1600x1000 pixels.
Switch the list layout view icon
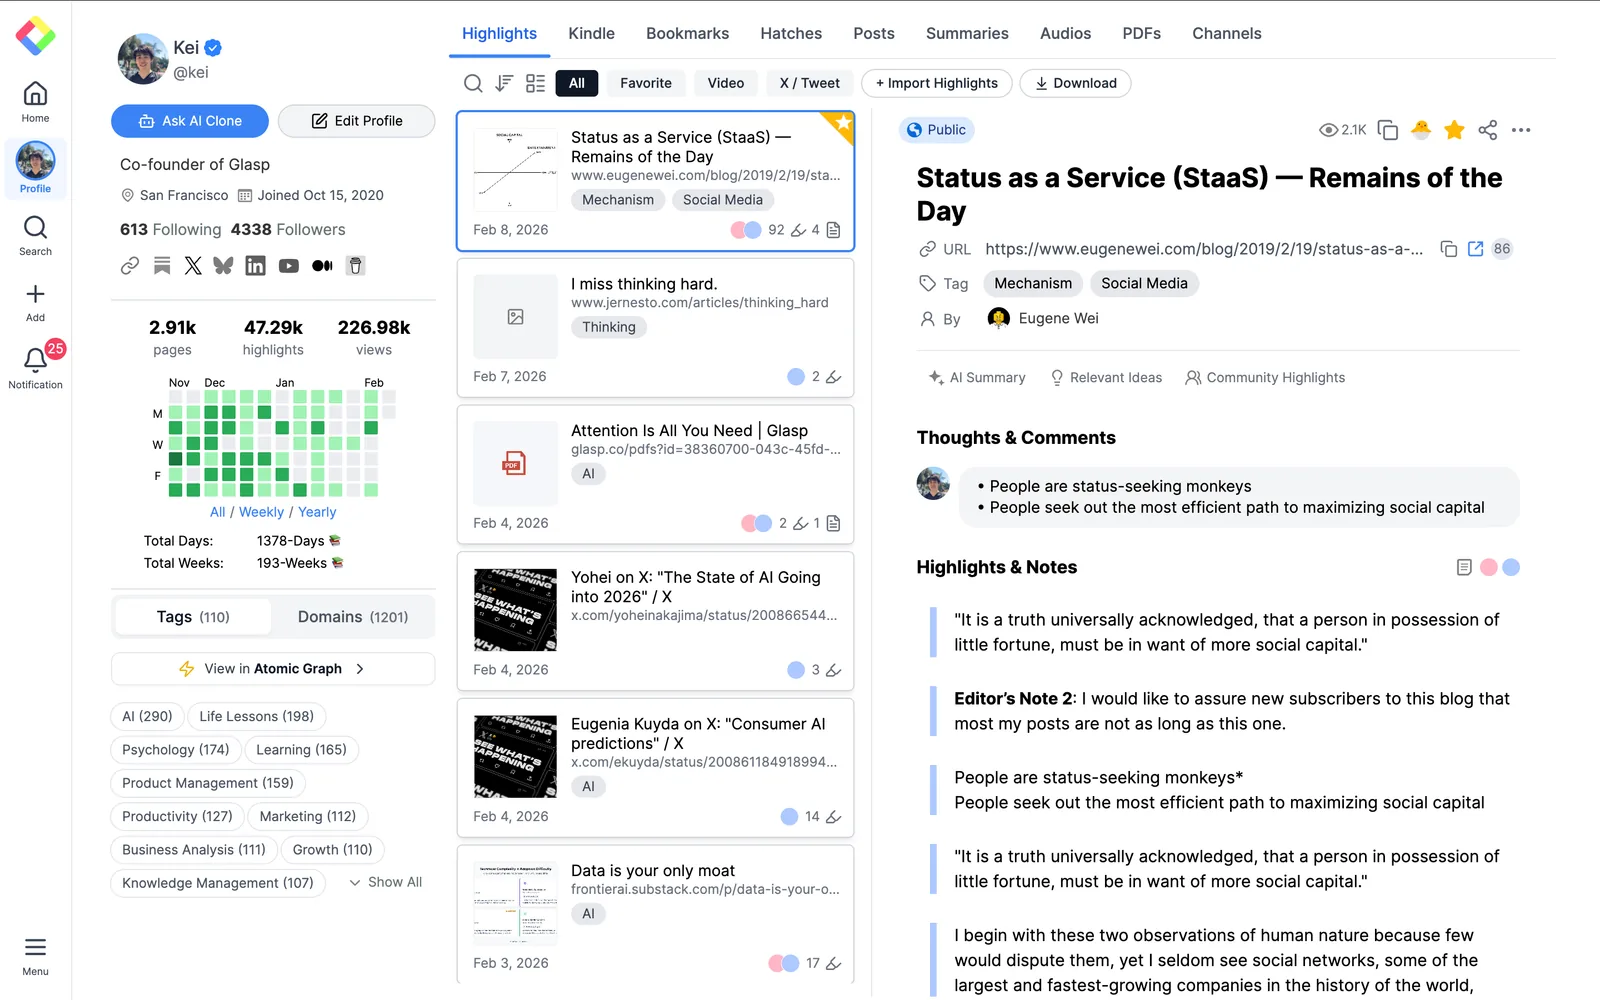pyautogui.click(x=536, y=83)
